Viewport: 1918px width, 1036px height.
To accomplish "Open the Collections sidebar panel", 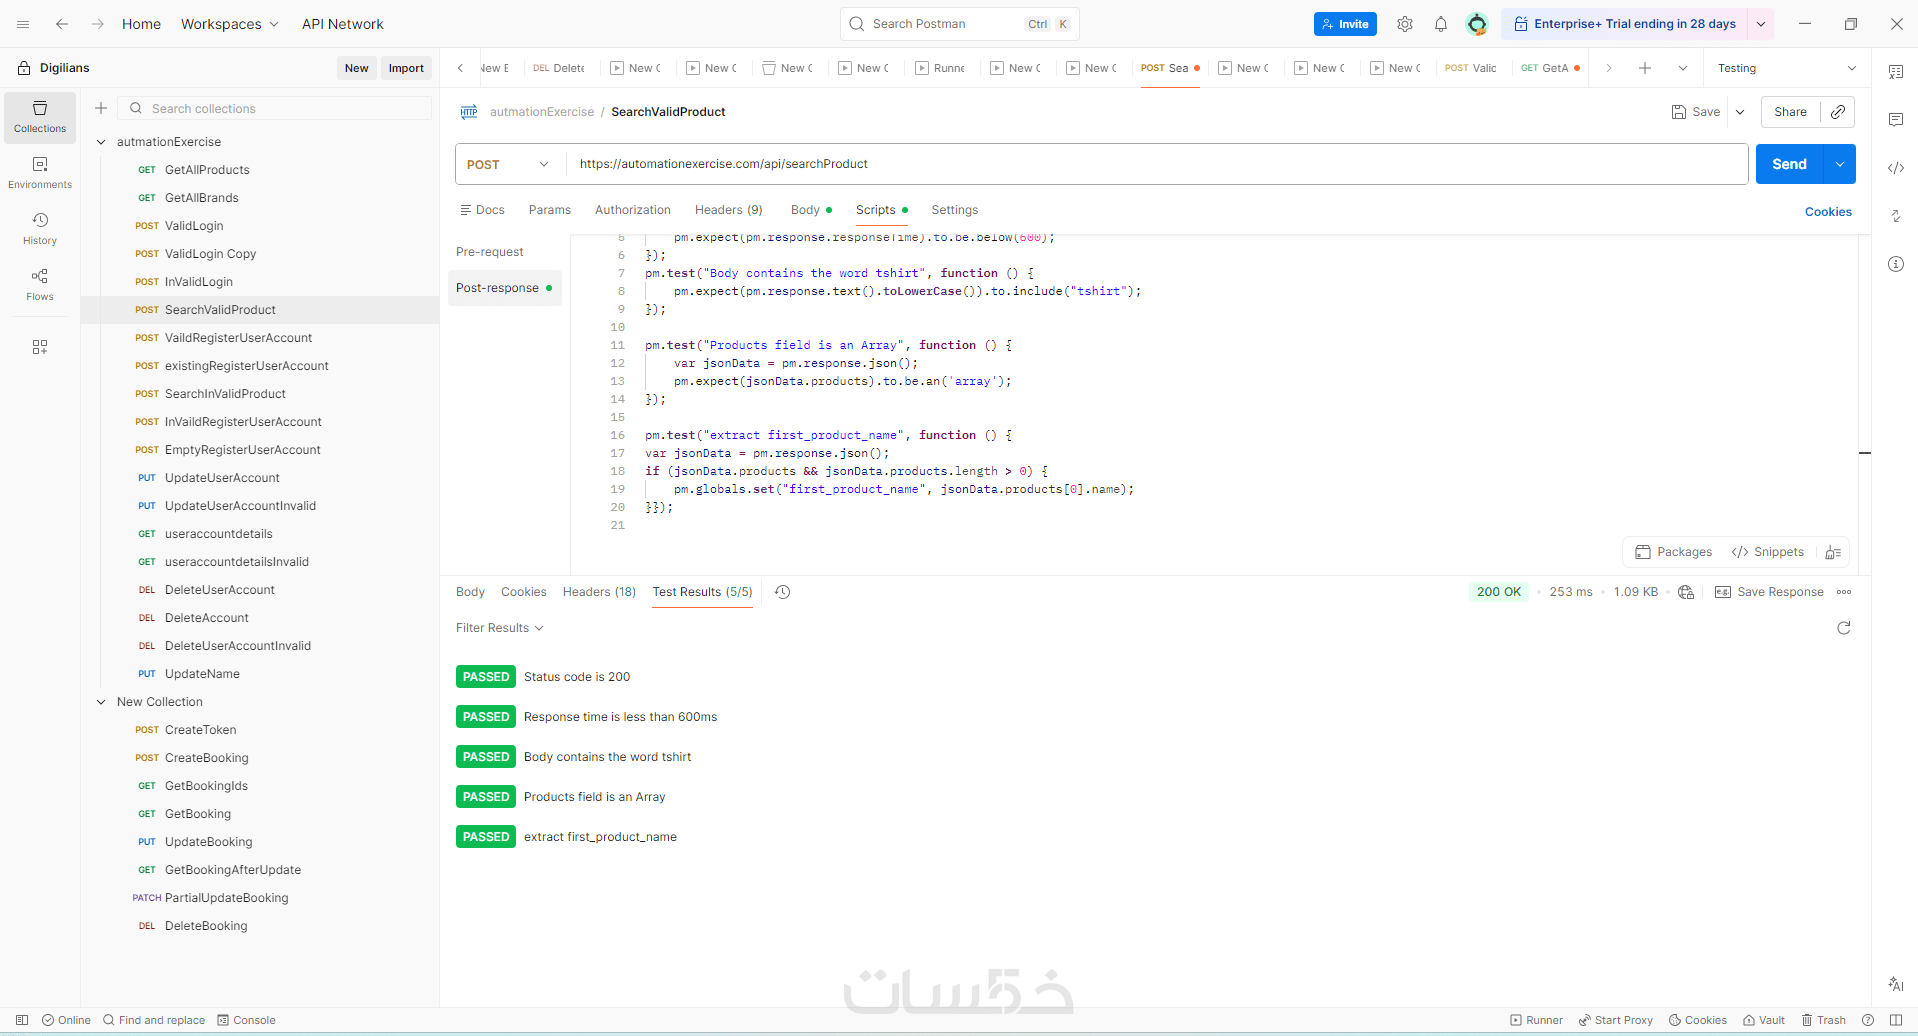I will pyautogui.click(x=40, y=117).
